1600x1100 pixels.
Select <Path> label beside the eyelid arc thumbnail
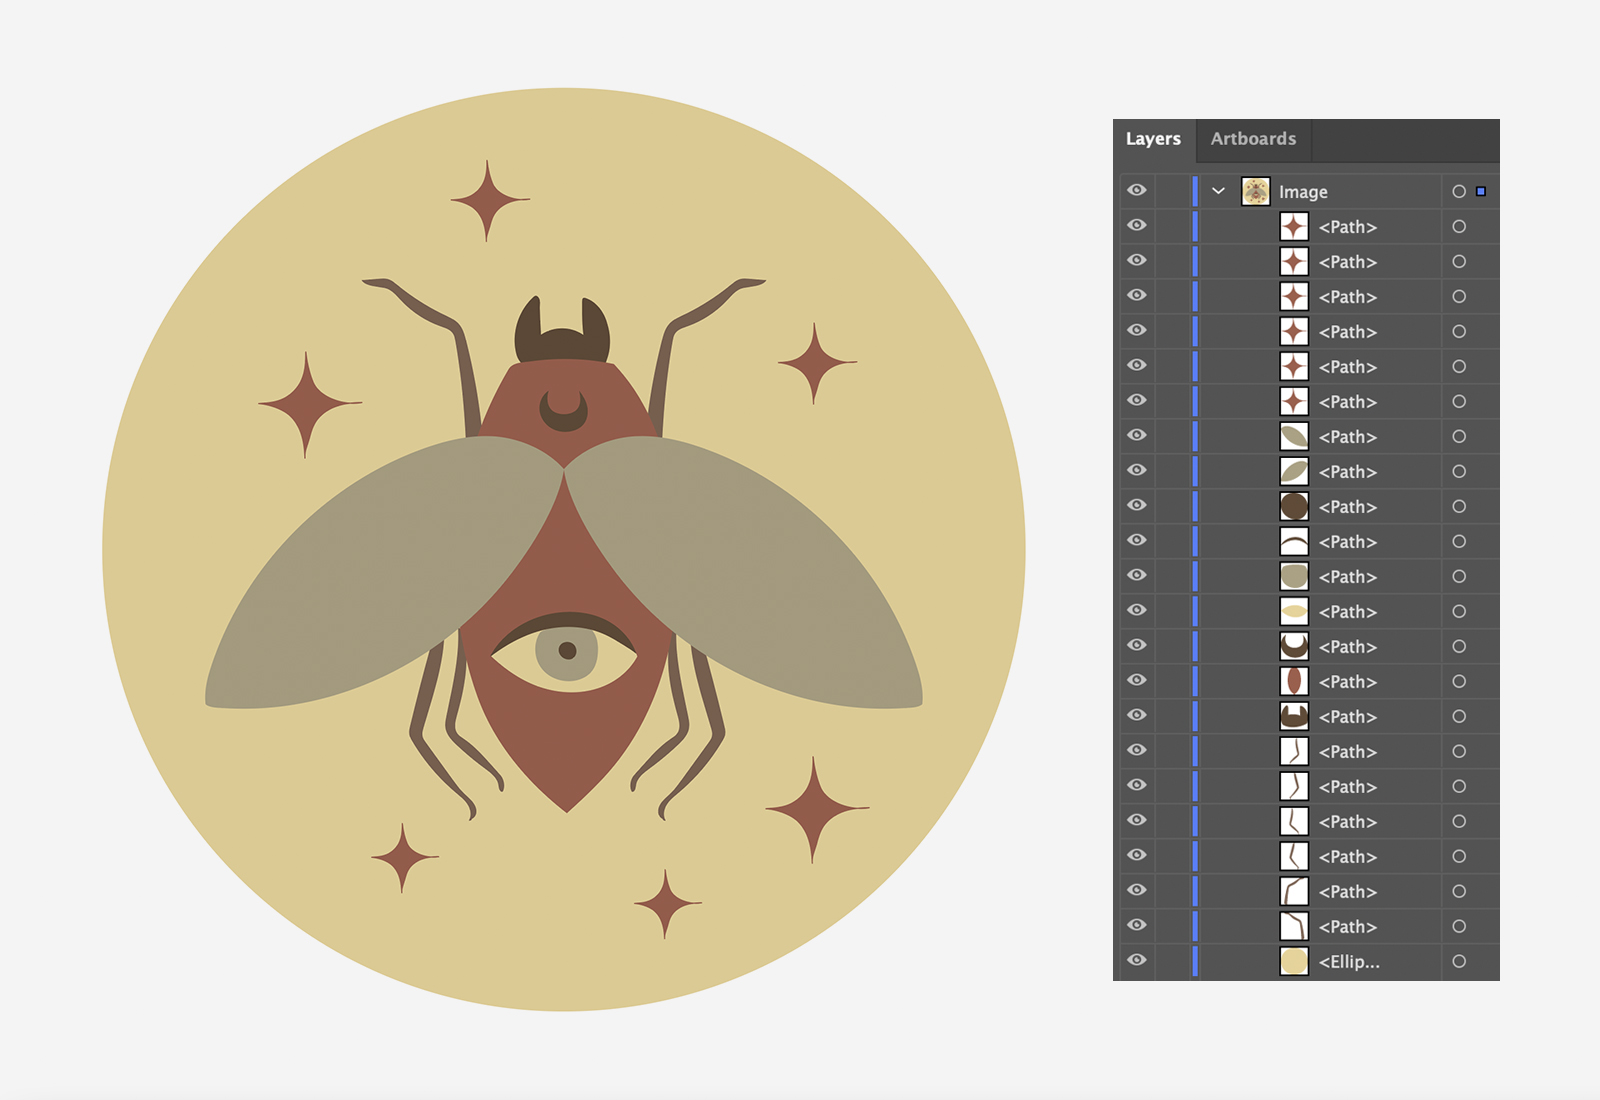[x=1348, y=542]
